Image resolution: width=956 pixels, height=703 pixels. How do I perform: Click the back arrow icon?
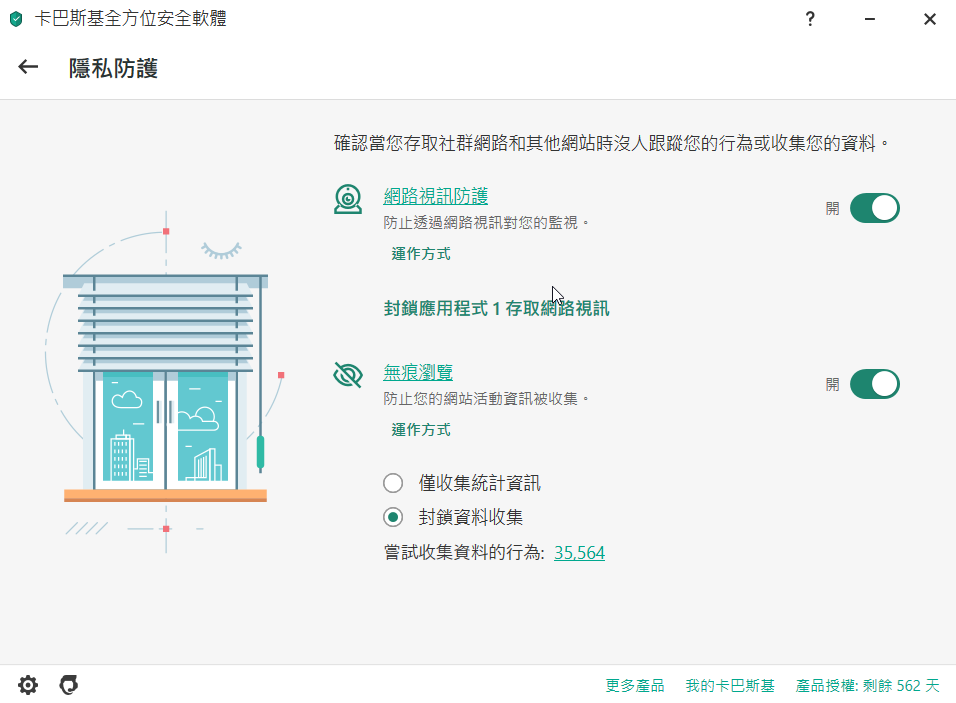point(28,67)
